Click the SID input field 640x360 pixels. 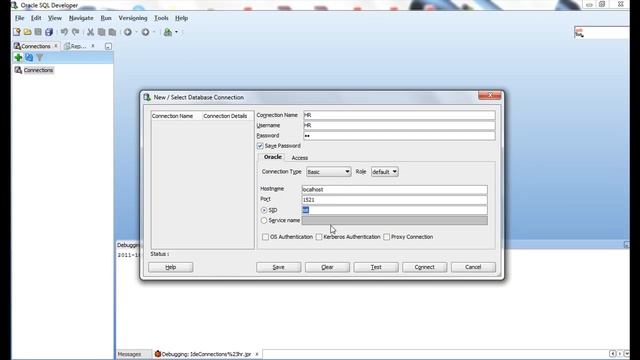[x=394, y=210]
